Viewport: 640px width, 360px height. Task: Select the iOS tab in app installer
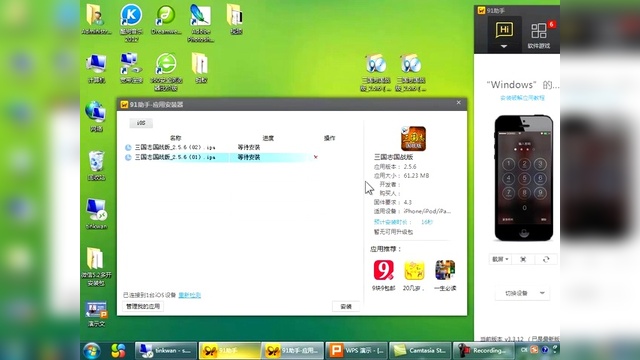pos(141,123)
